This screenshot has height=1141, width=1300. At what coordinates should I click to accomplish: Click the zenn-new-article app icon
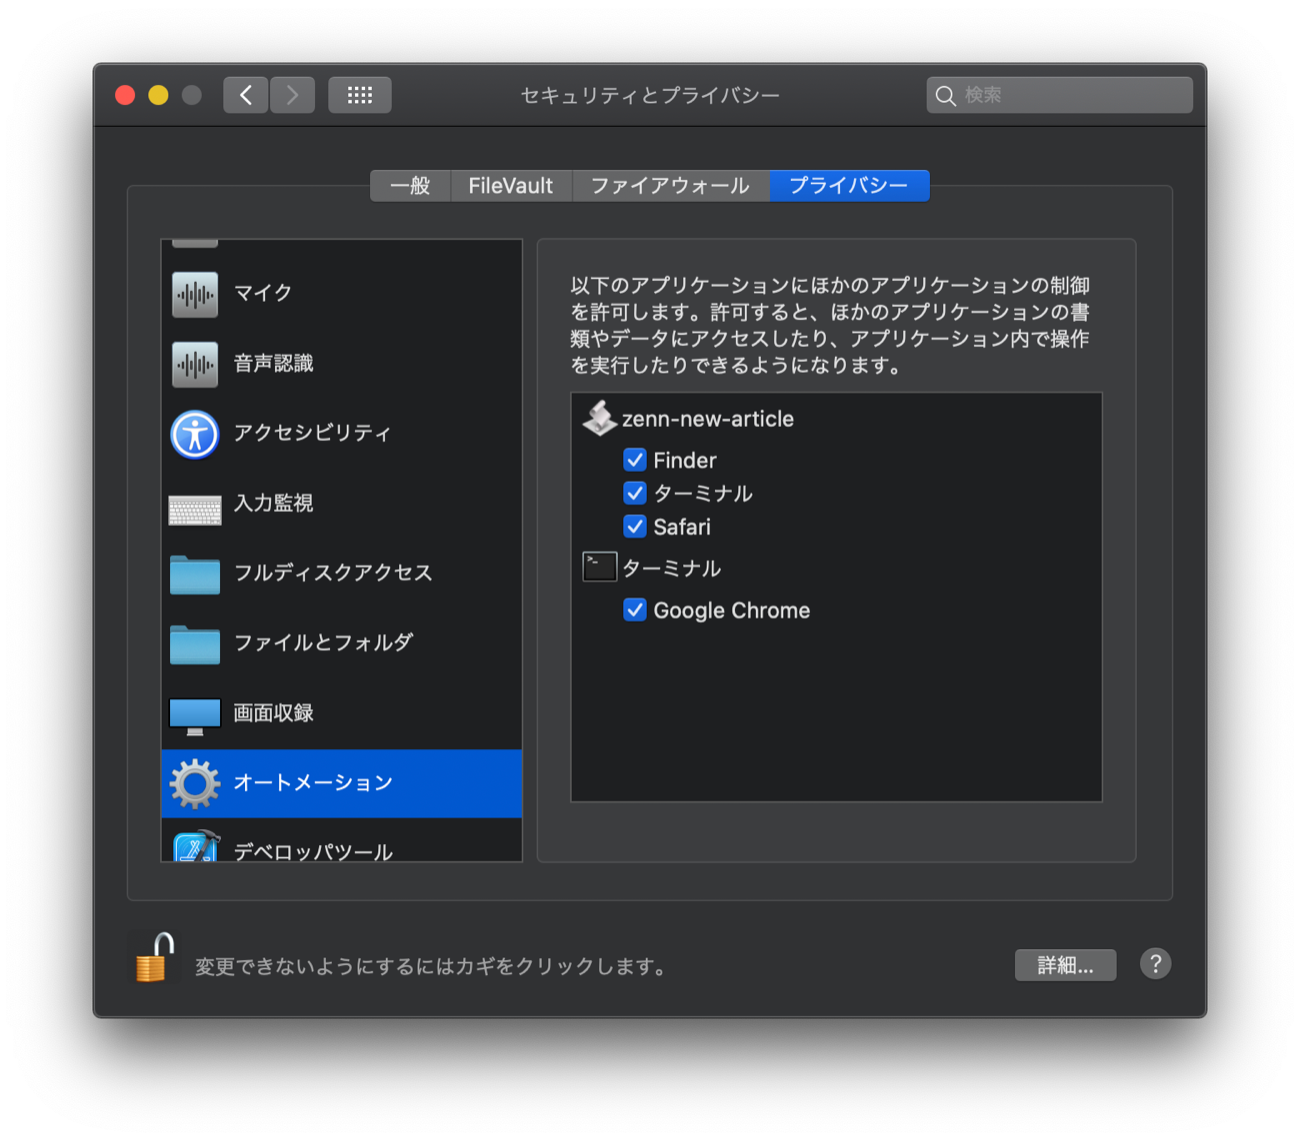[600, 418]
